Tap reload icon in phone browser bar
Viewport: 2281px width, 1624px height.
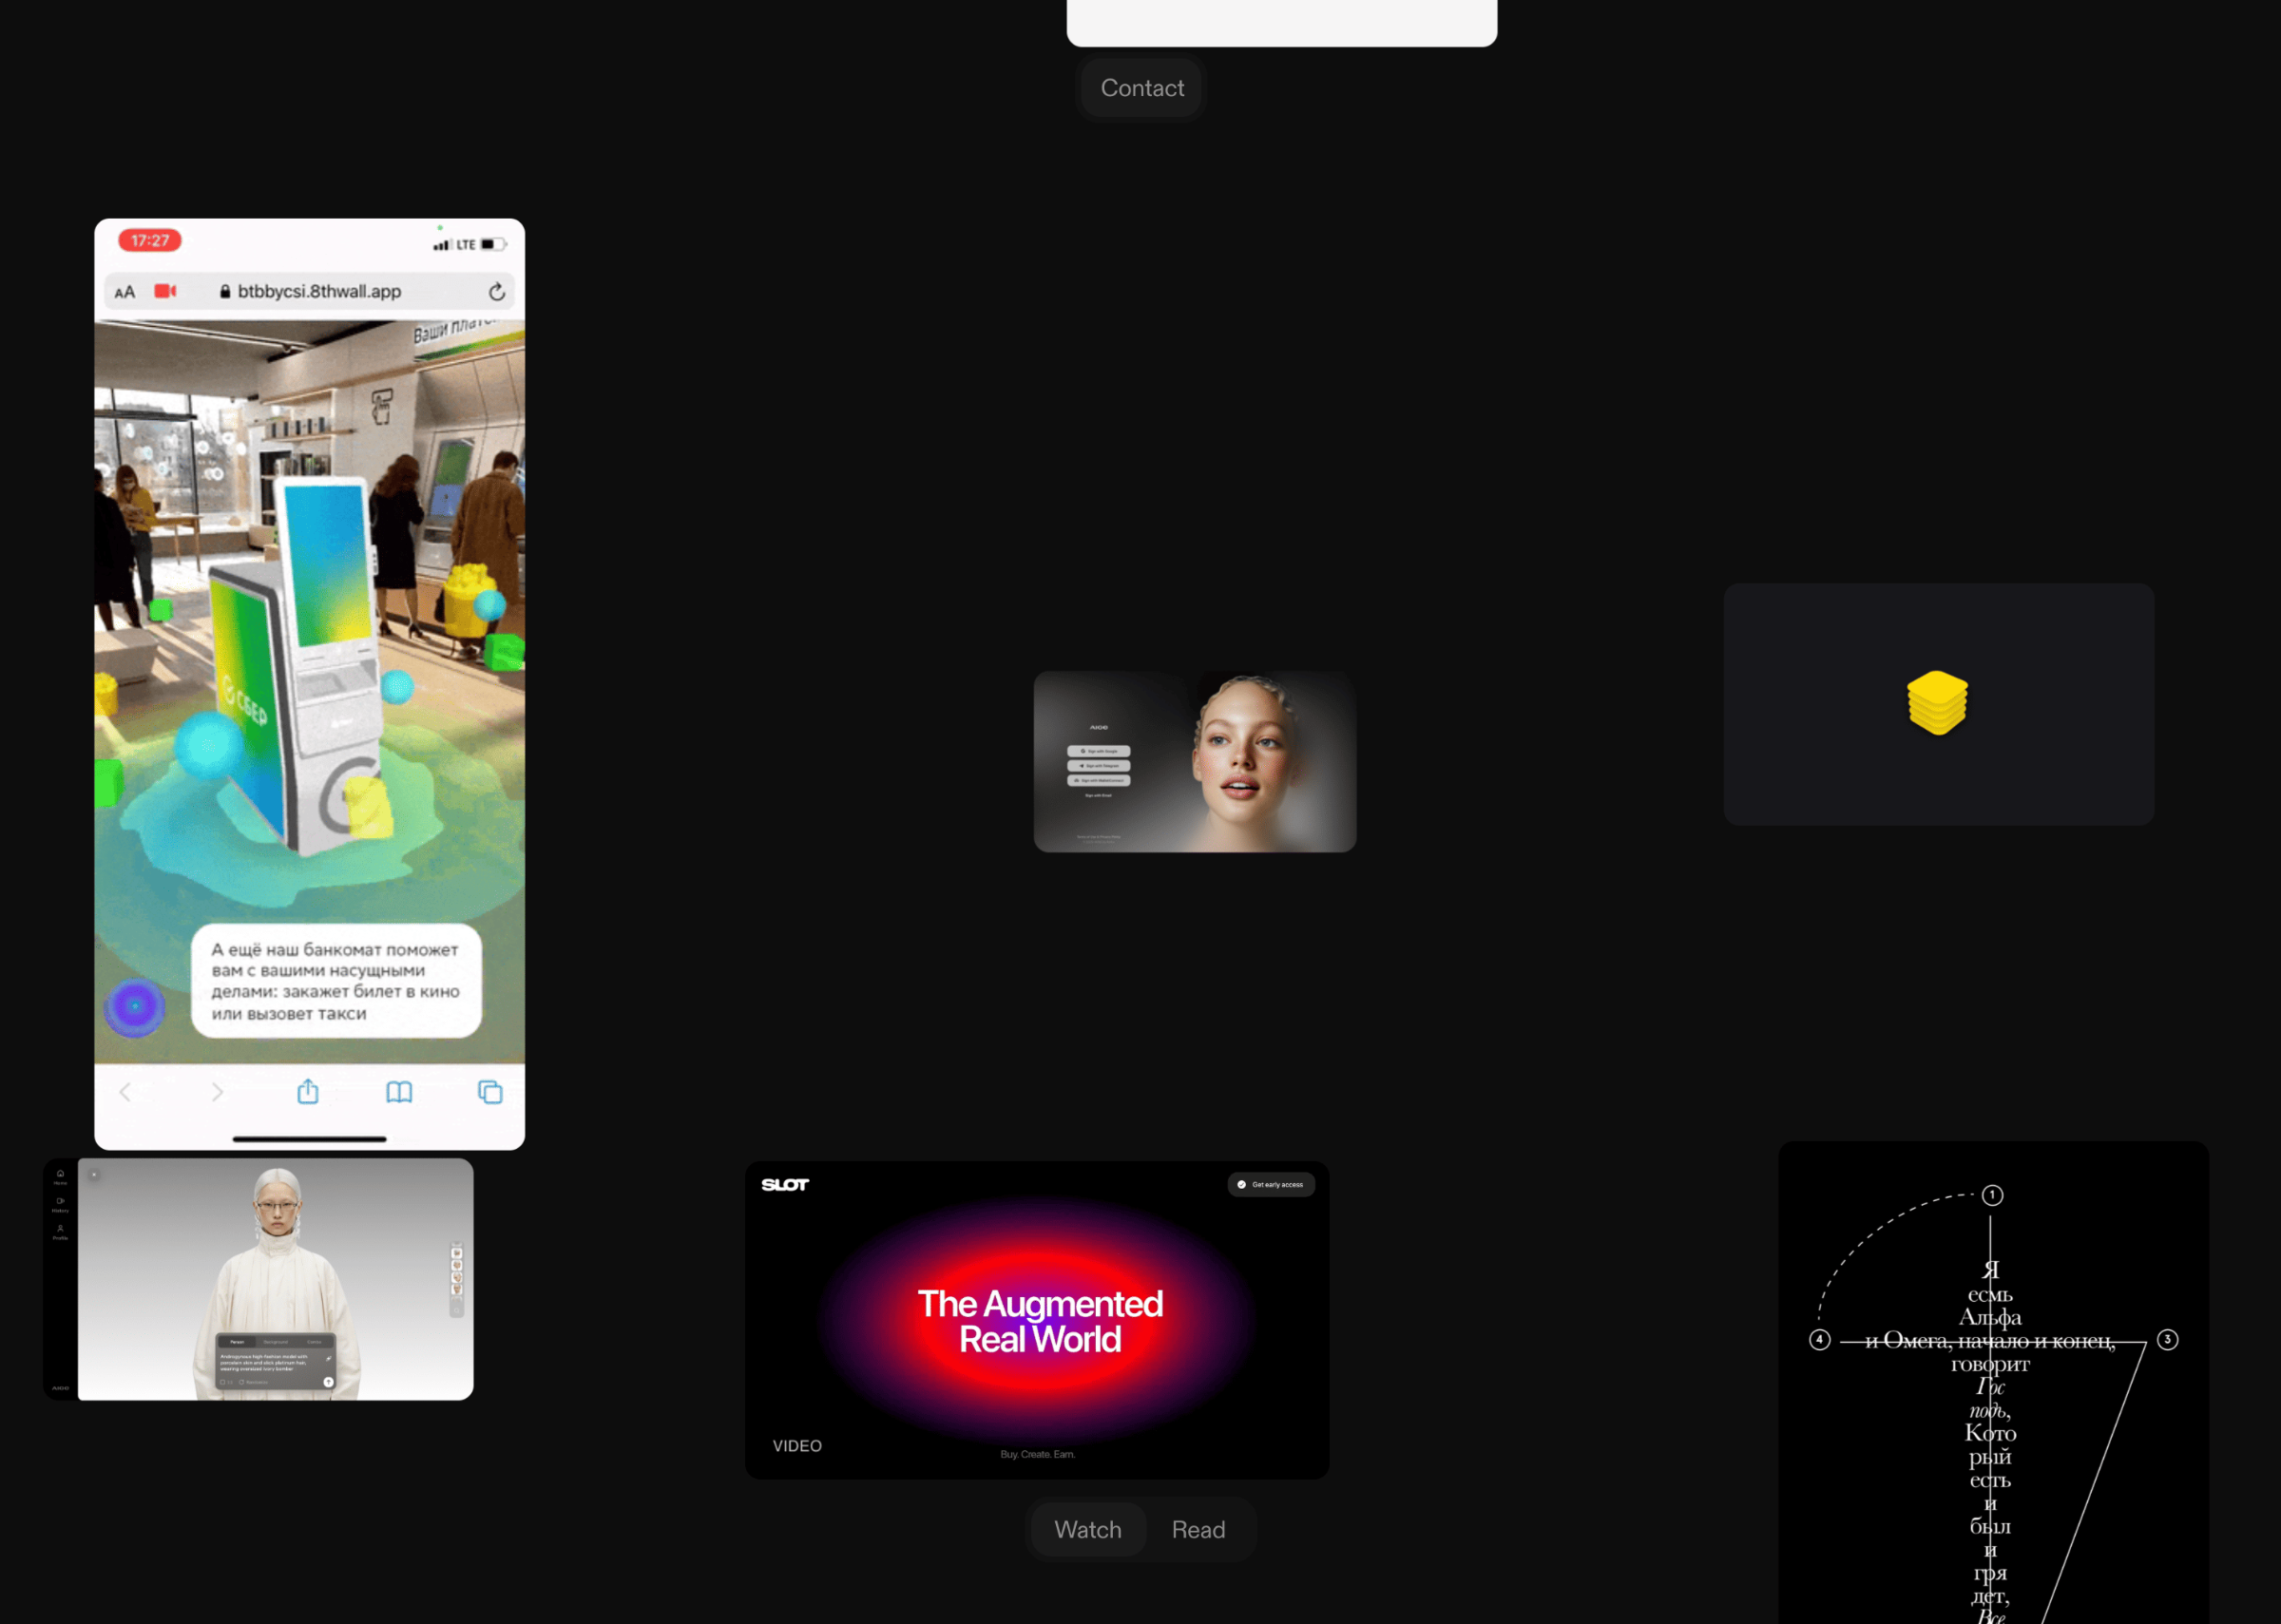coord(497,292)
